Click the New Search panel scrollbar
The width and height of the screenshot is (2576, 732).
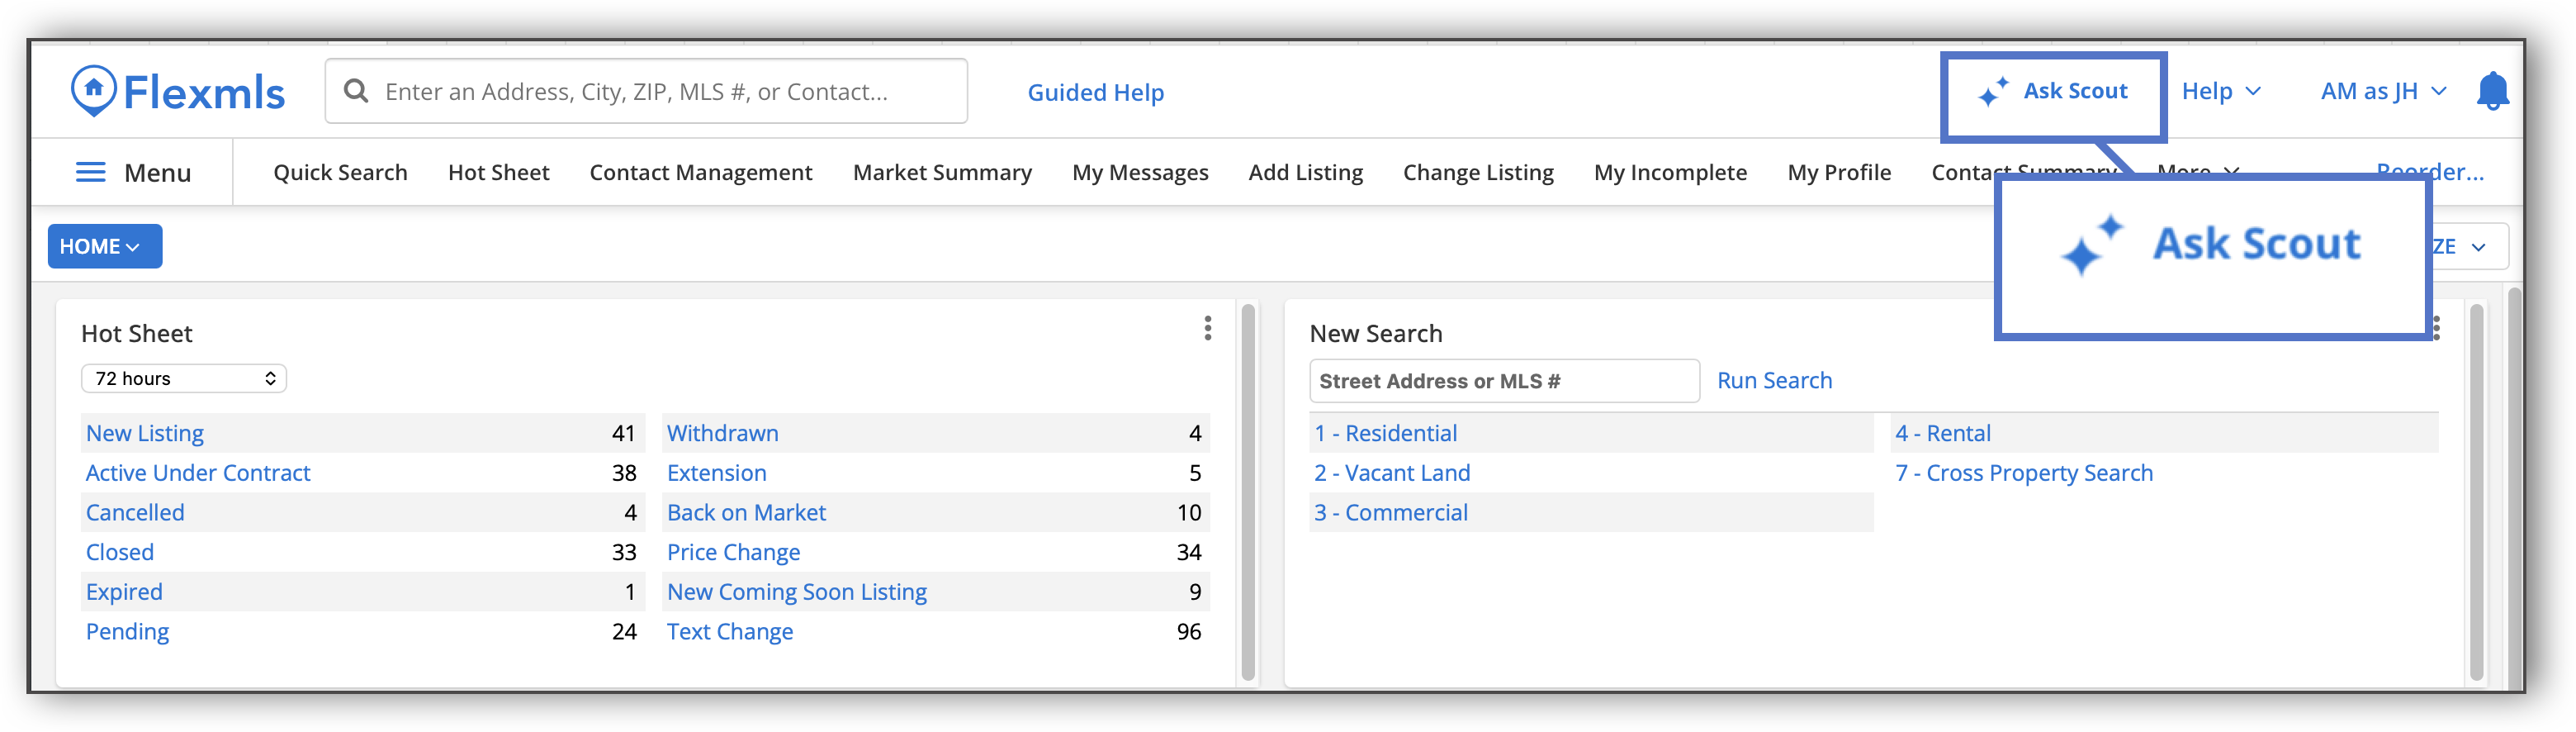2476,494
